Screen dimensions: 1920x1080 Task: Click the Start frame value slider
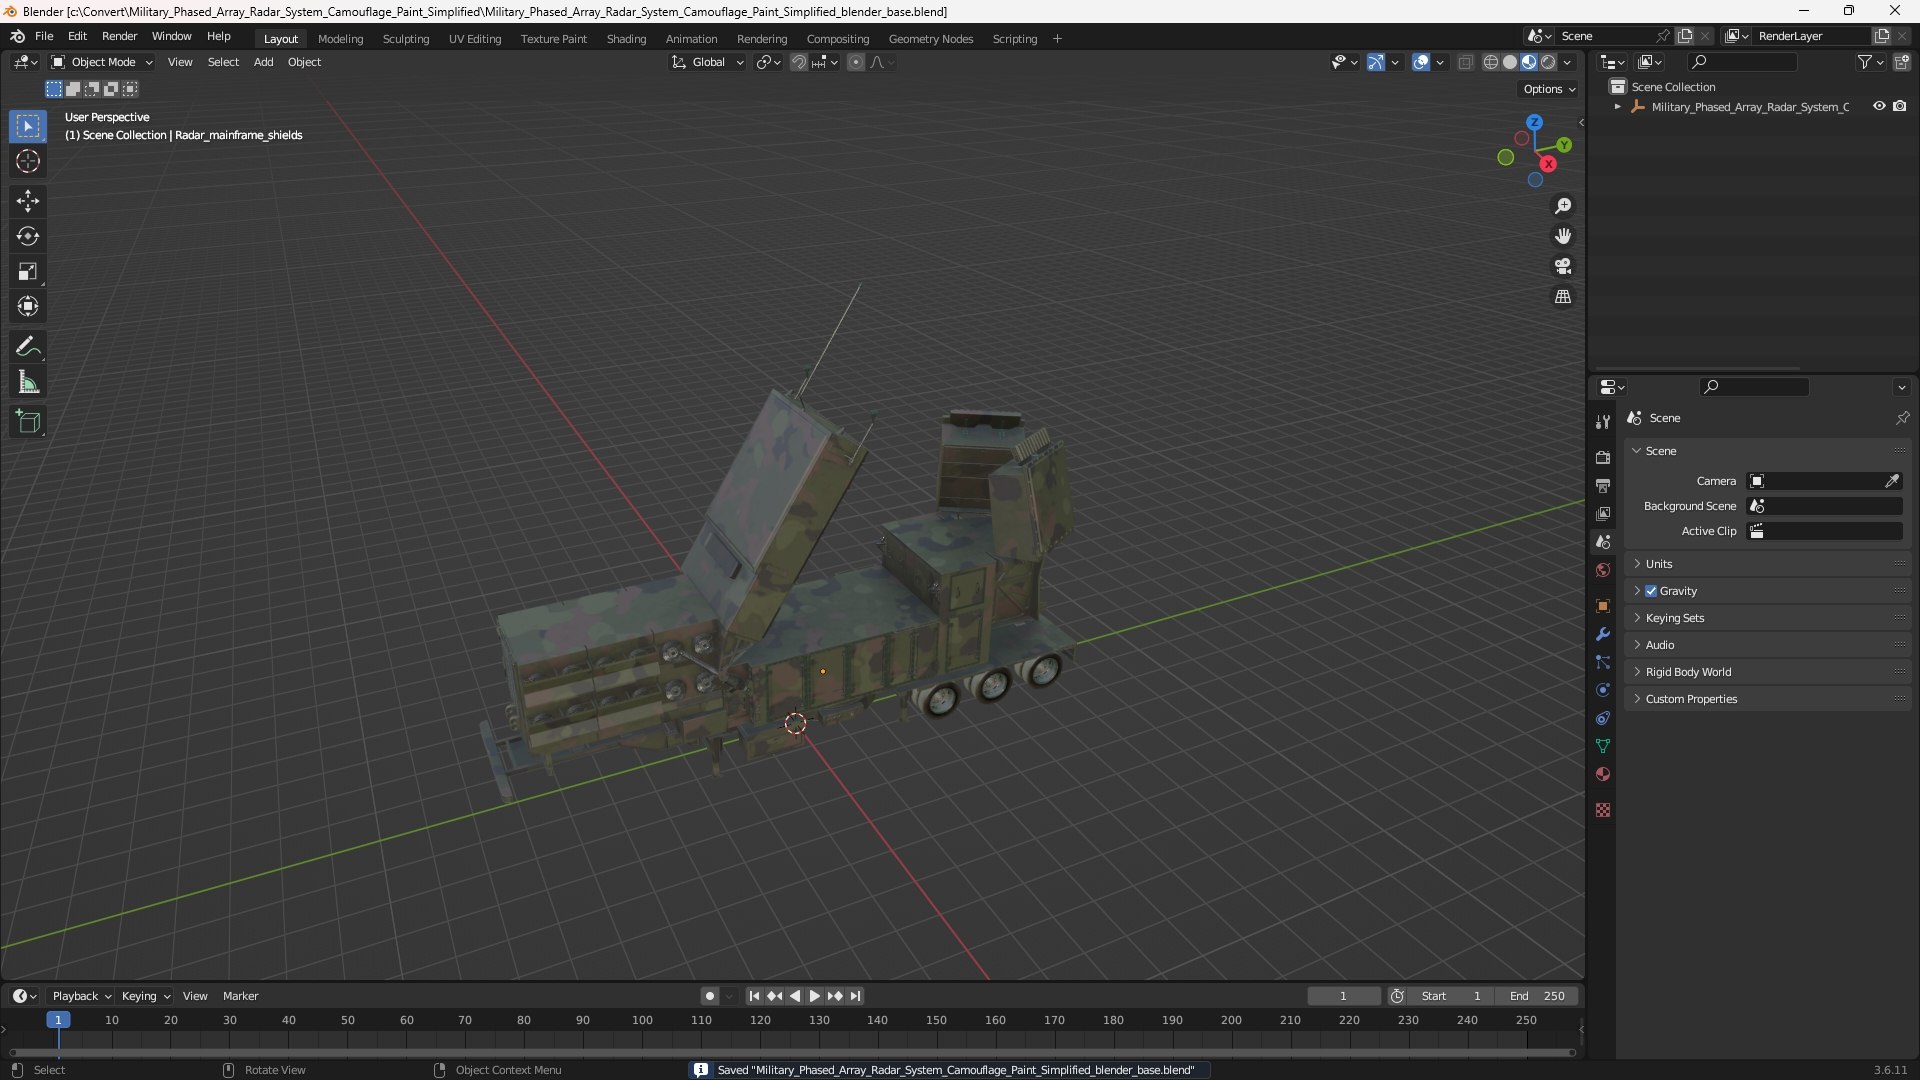pyautogui.click(x=1451, y=996)
